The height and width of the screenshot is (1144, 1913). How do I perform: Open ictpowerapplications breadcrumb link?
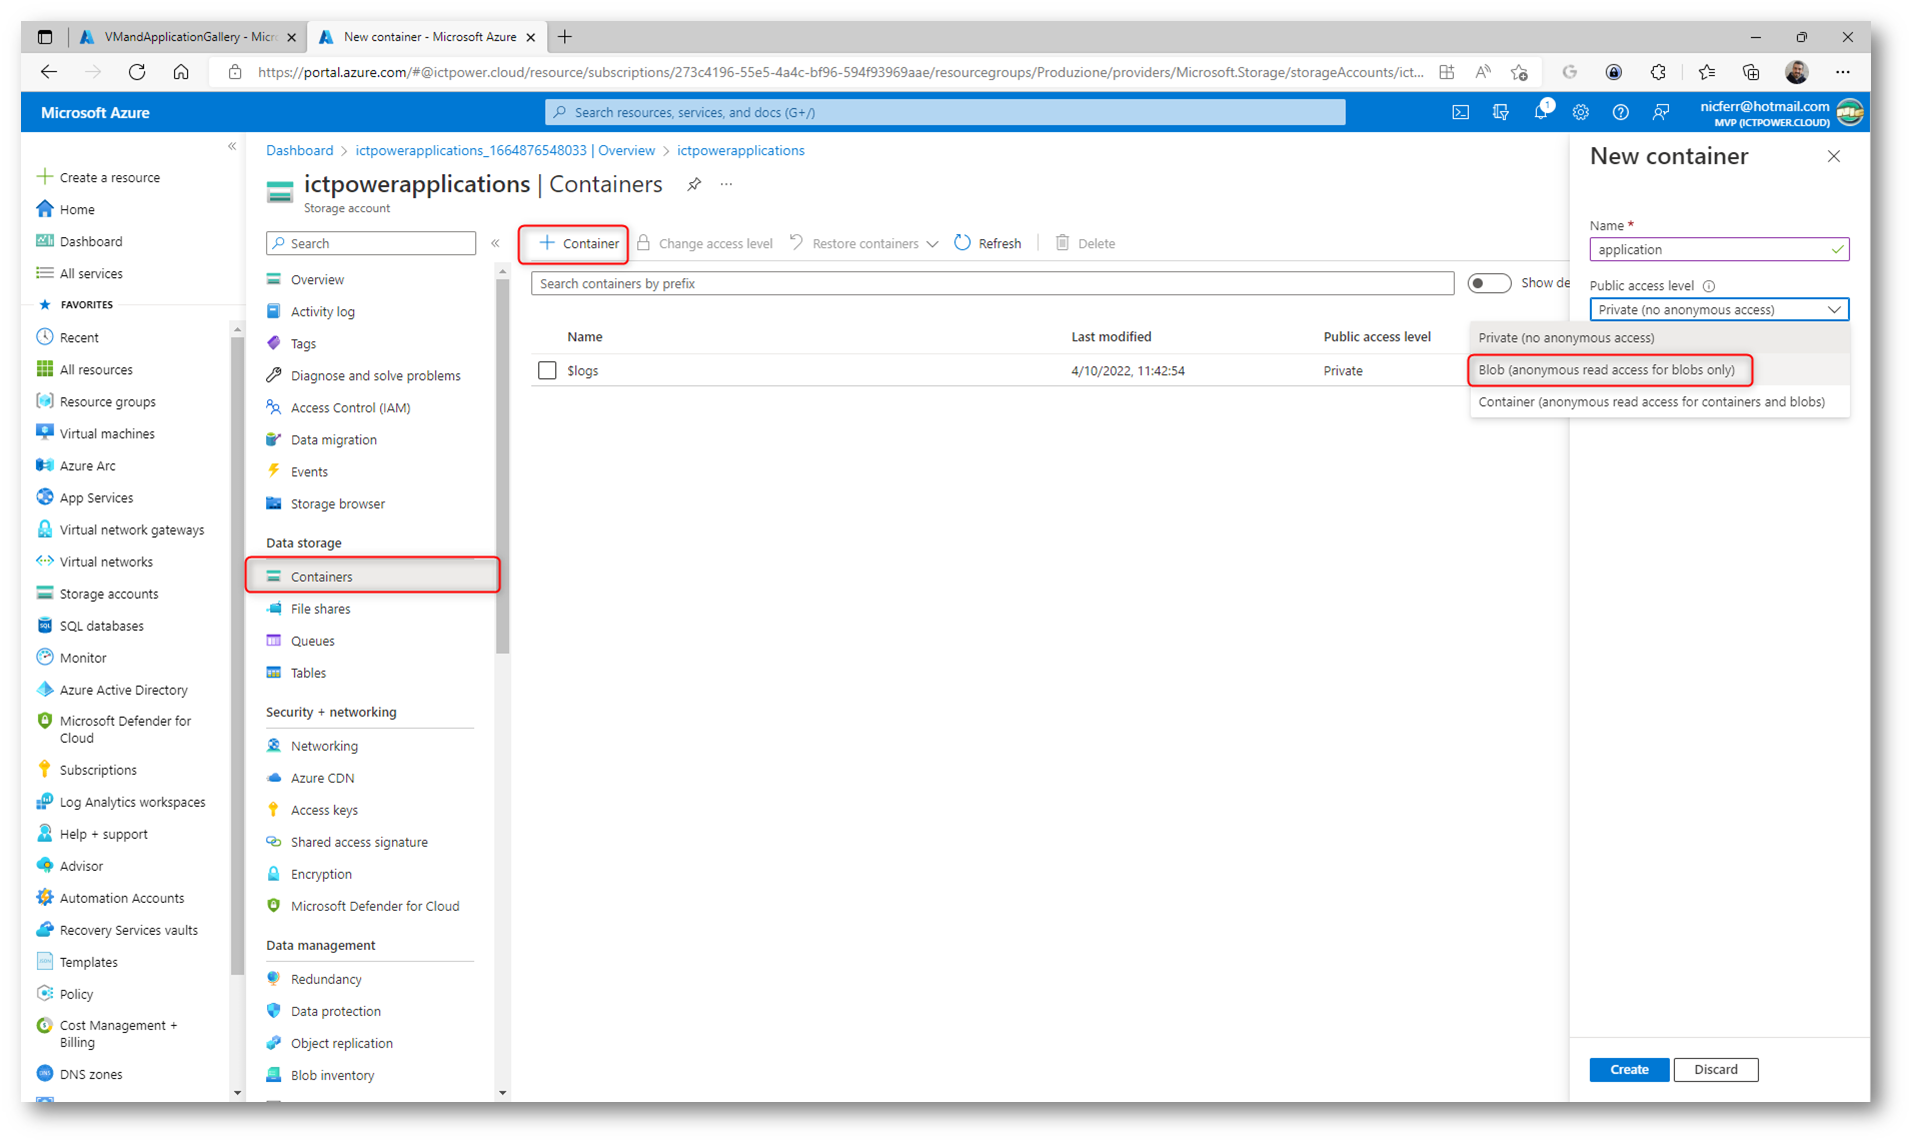tap(740, 151)
